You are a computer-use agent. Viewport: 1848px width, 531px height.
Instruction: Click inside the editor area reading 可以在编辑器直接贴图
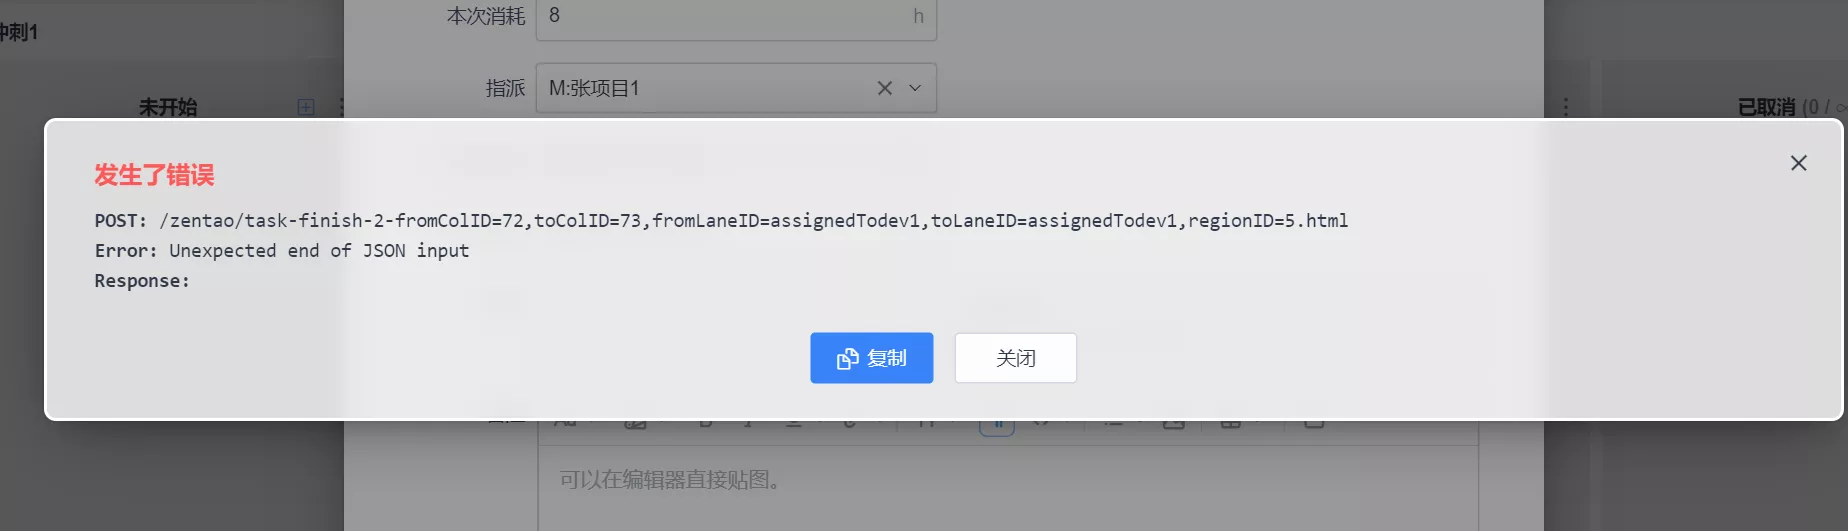coord(1008,488)
